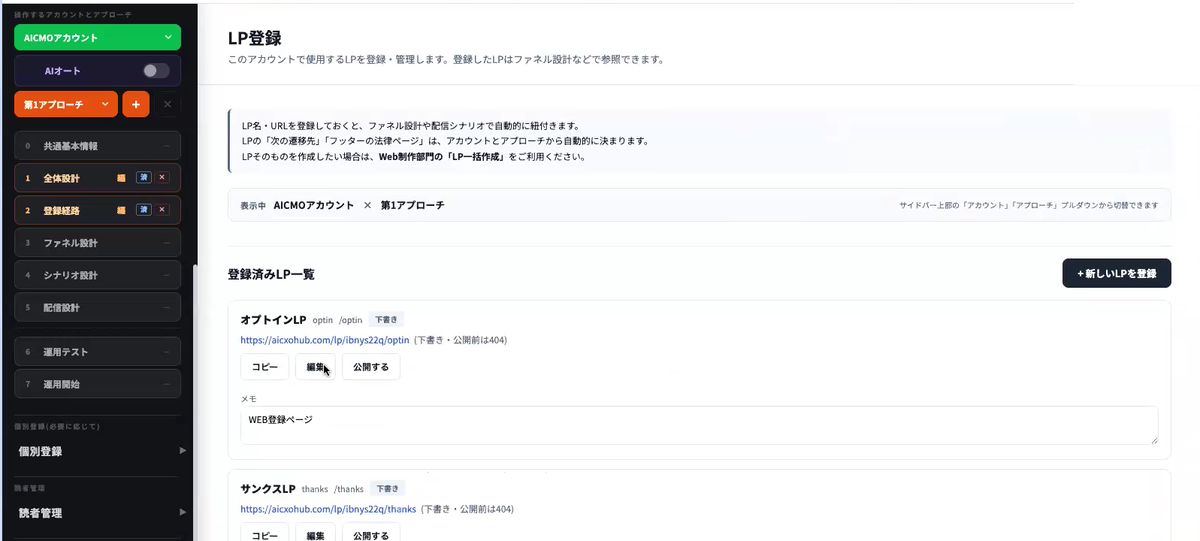The image size is (1200, 541).
Task: Open step 2 登録経路
Action: [x=97, y=210]
